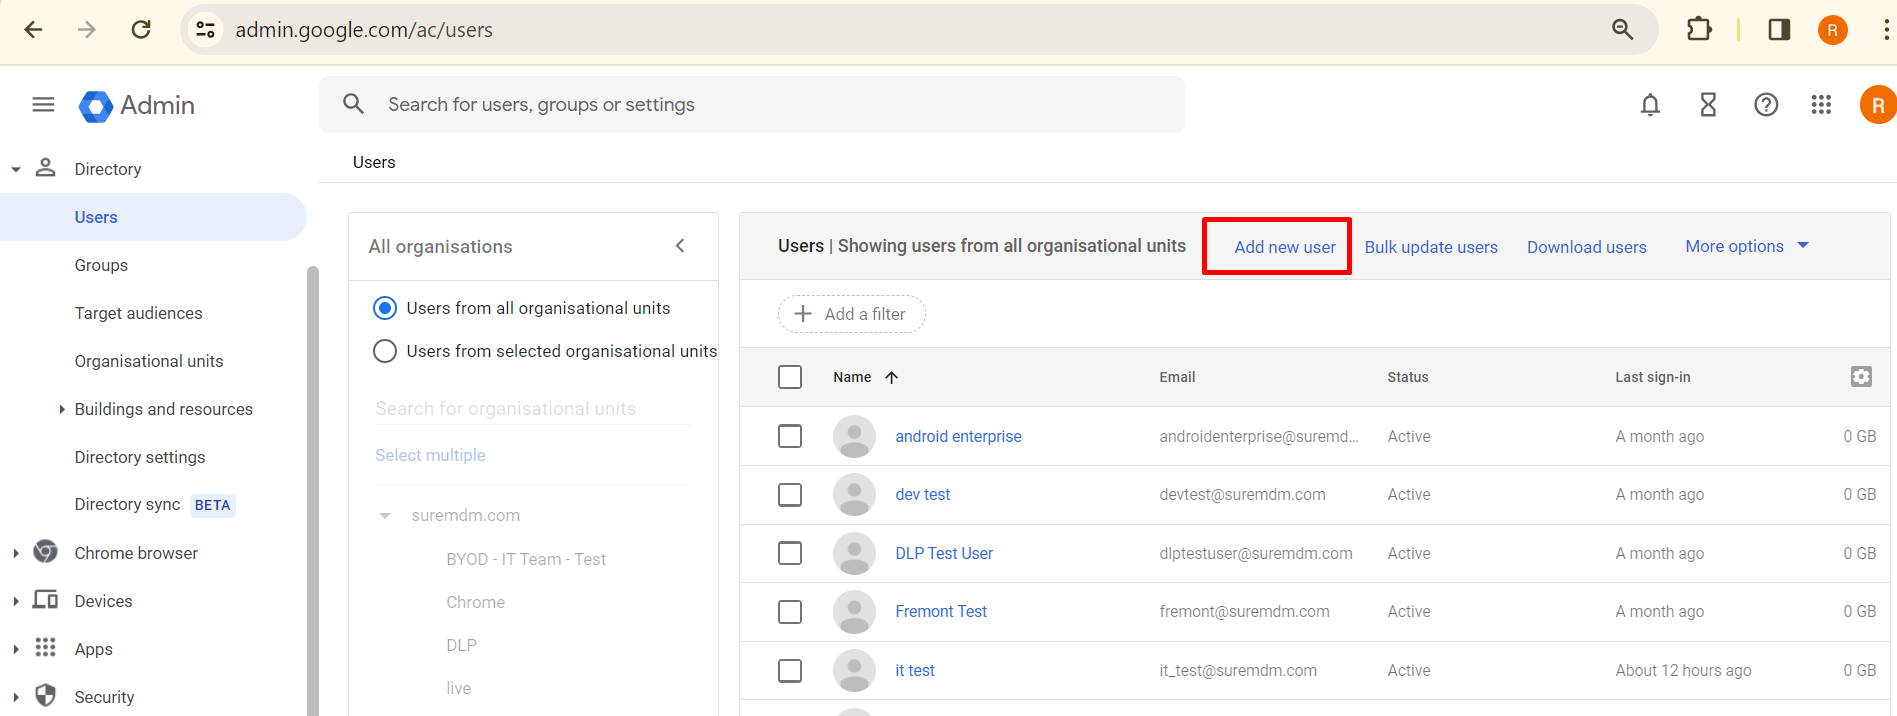The height and width of the screenshot is (716, 1897).
Task: Expand the Apps section arrow
Action: pyautogui.click(x=16, y=649)
